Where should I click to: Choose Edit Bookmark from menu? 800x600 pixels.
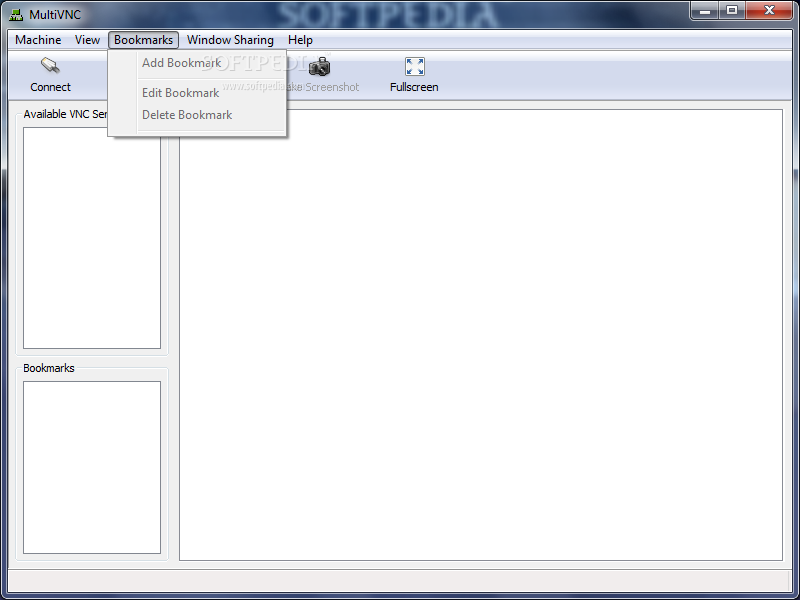tap(197, 93)
